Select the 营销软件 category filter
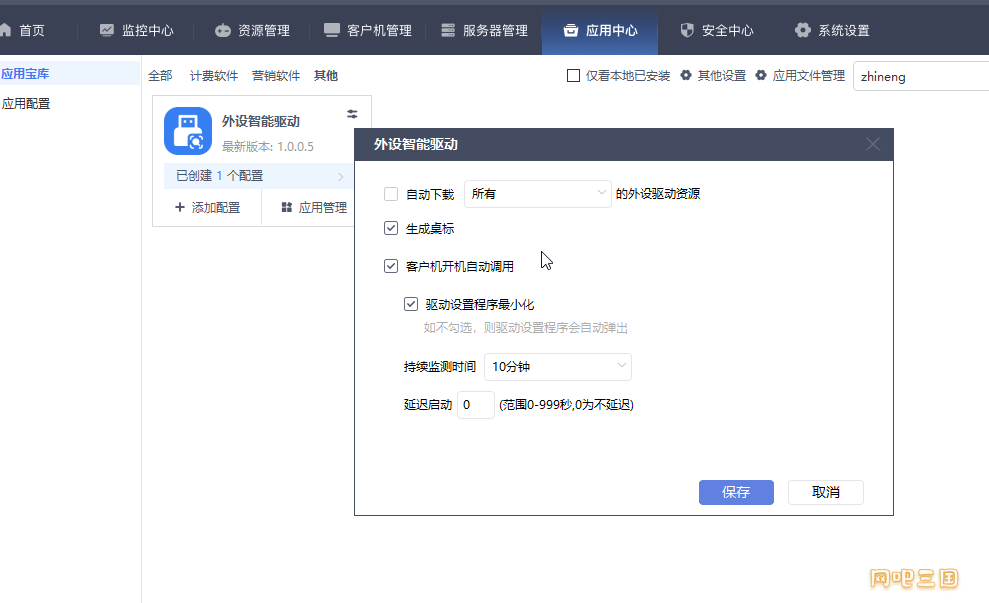Viewport: 989px width, 603px height. [276, 76]
